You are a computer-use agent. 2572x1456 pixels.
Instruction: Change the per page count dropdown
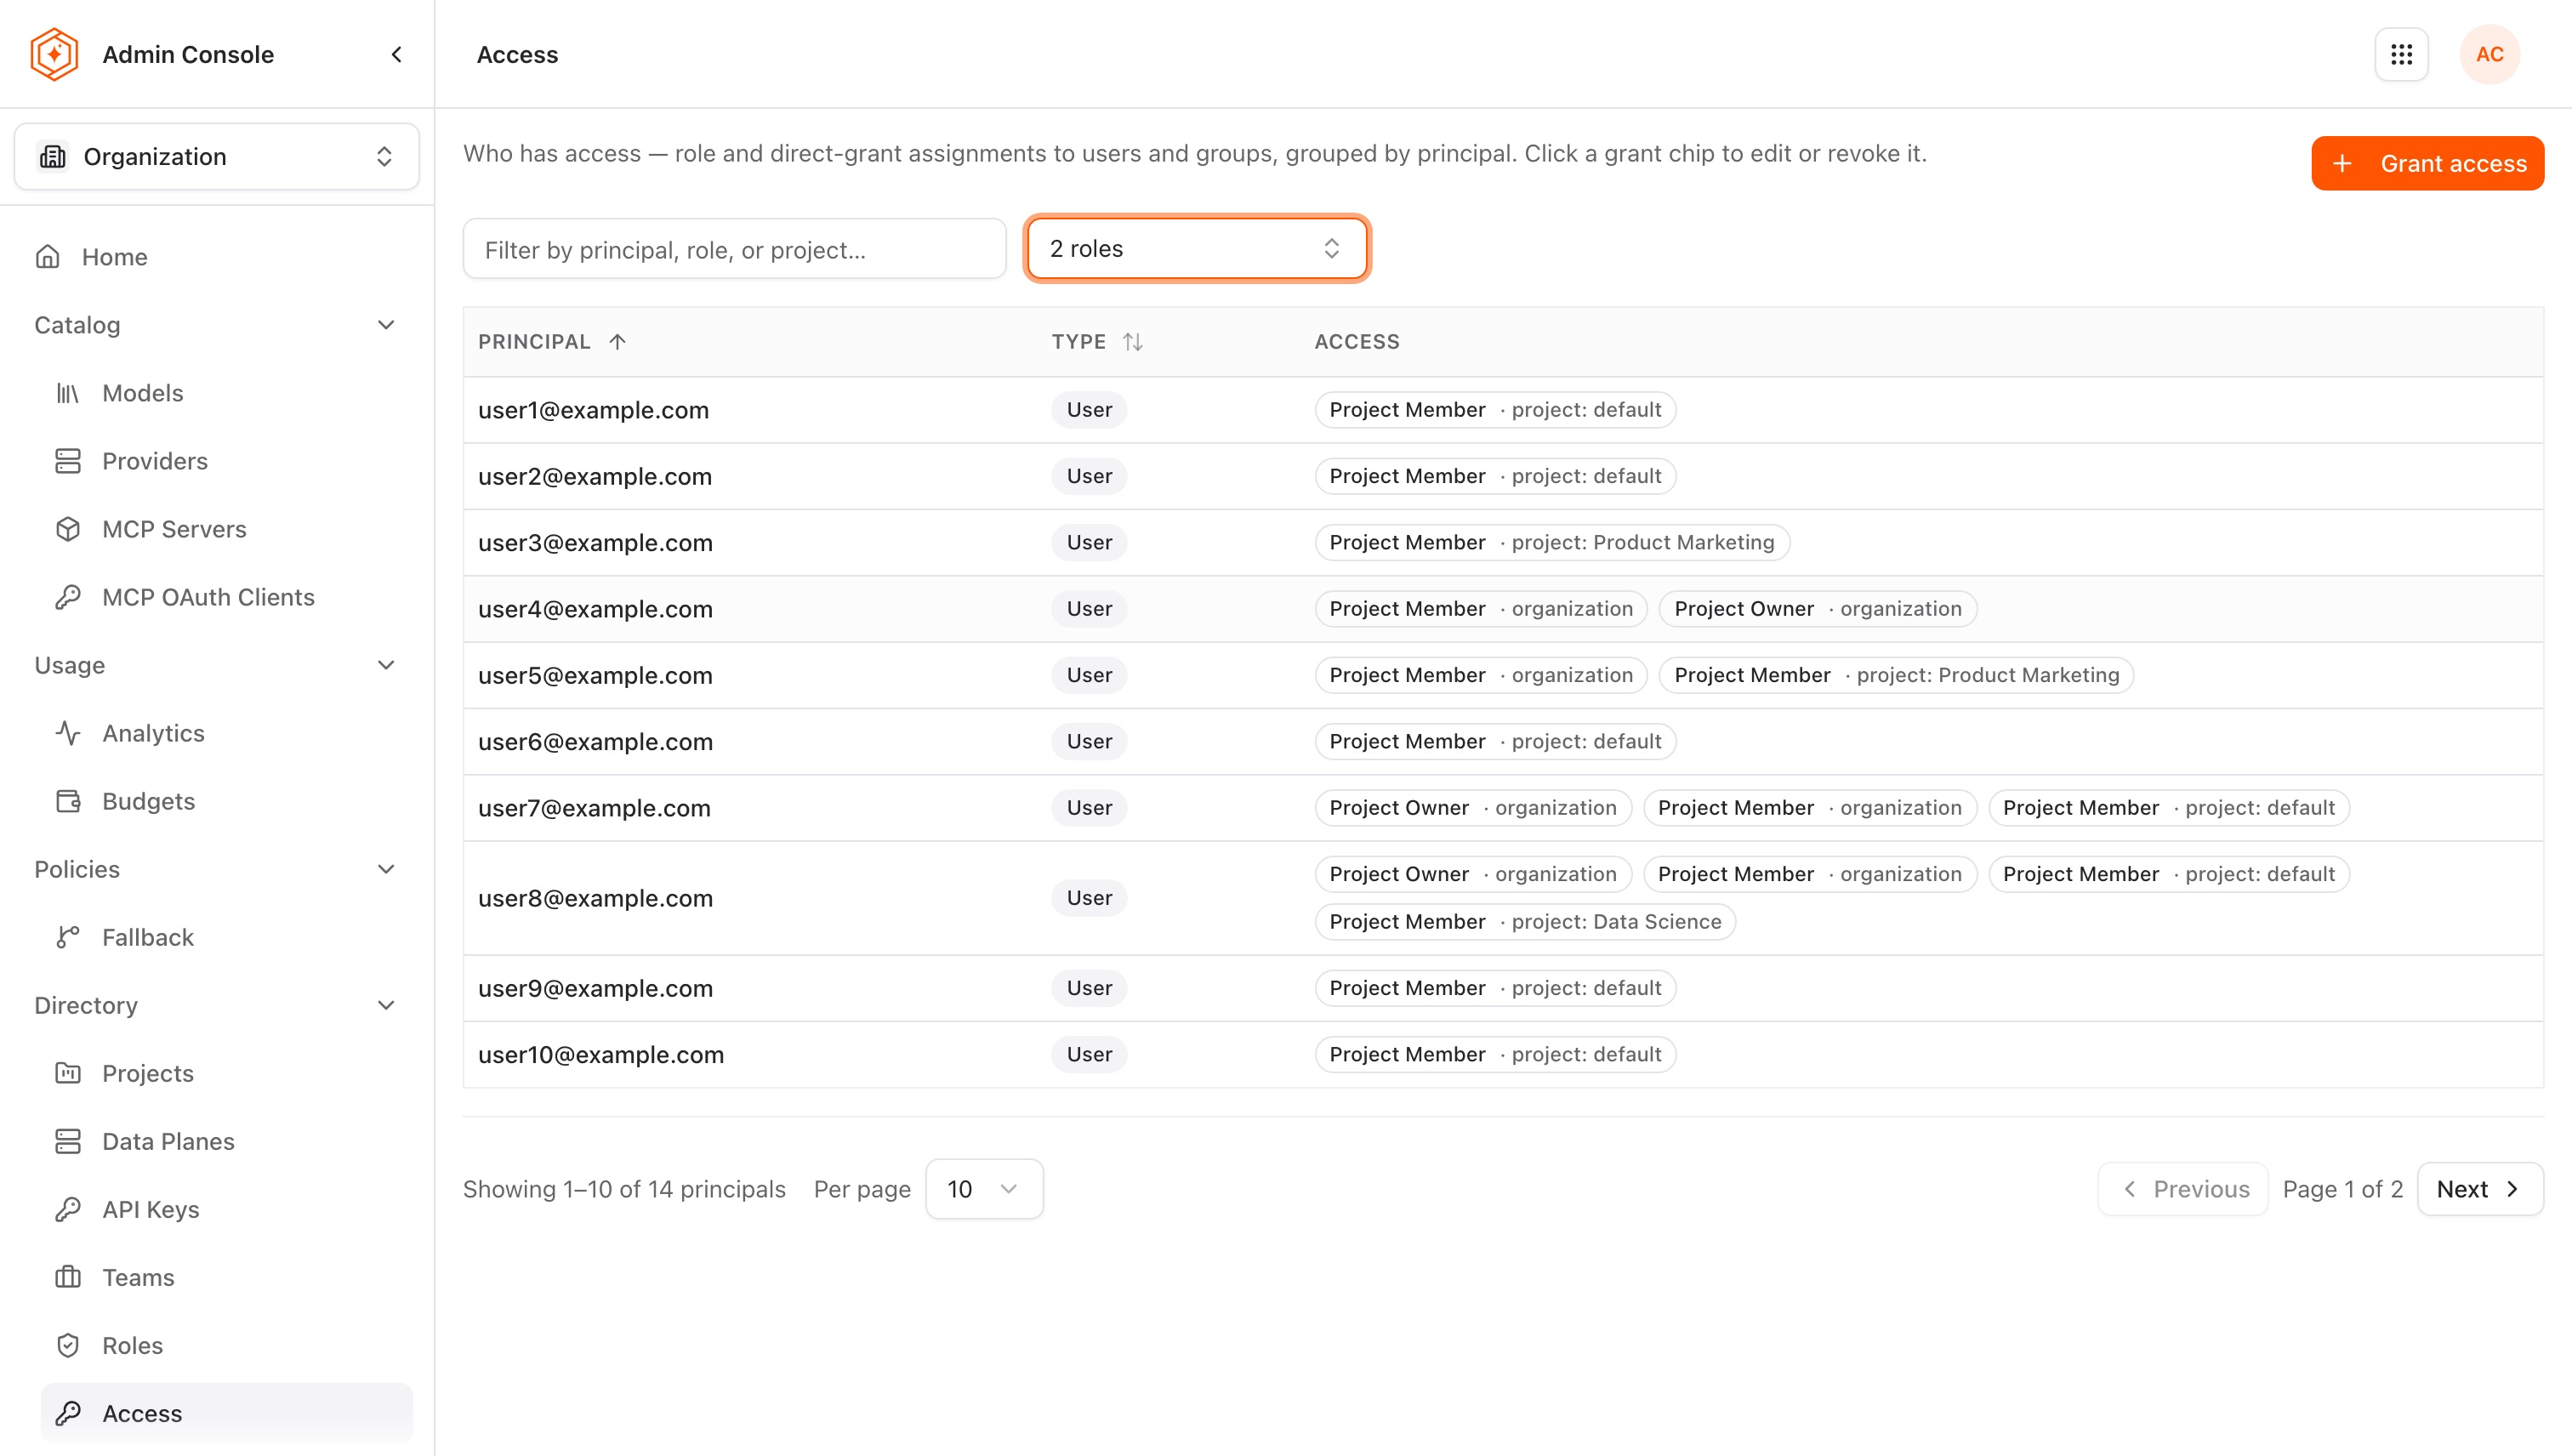[x=984, y=1189]
